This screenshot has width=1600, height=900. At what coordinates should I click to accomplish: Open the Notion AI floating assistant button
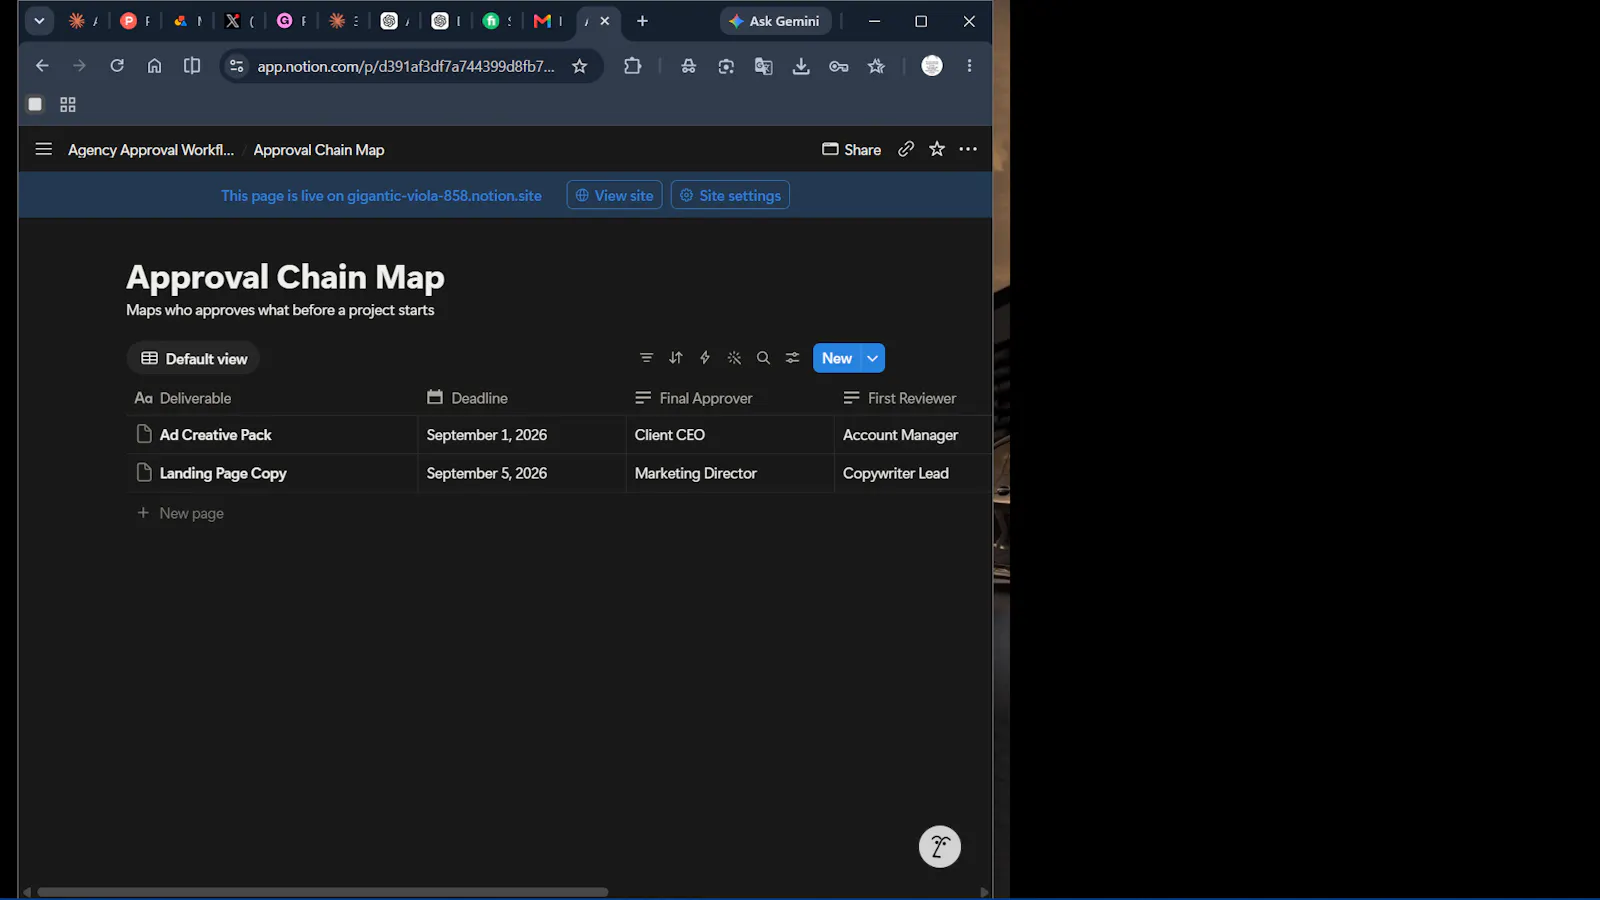(940, 847)
